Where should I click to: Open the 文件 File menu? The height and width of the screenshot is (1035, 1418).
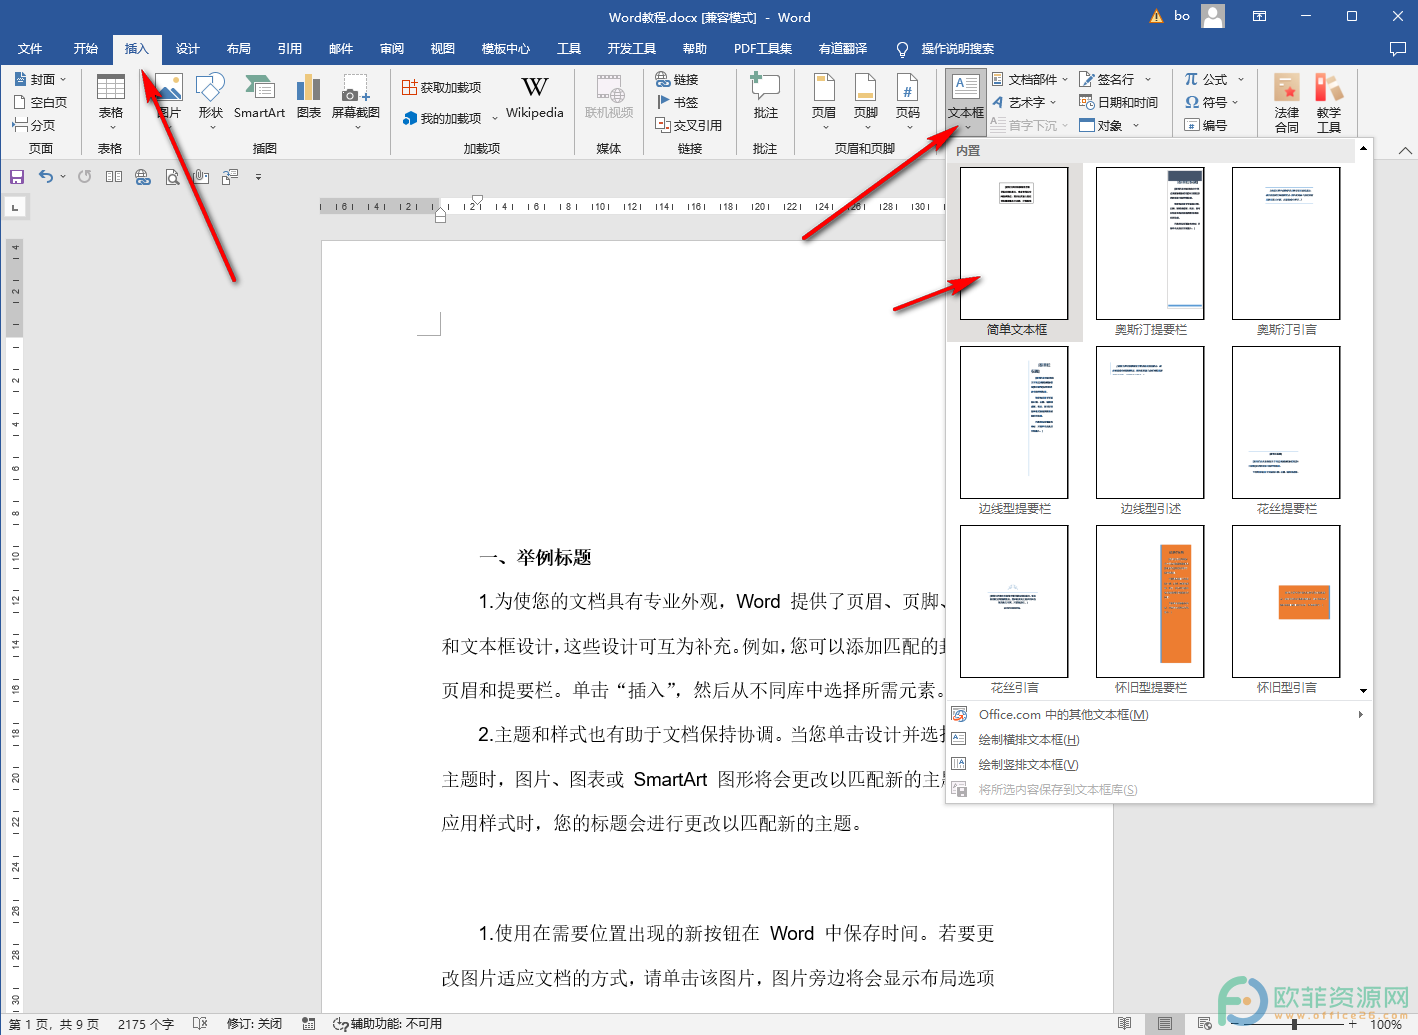[30, 48]
